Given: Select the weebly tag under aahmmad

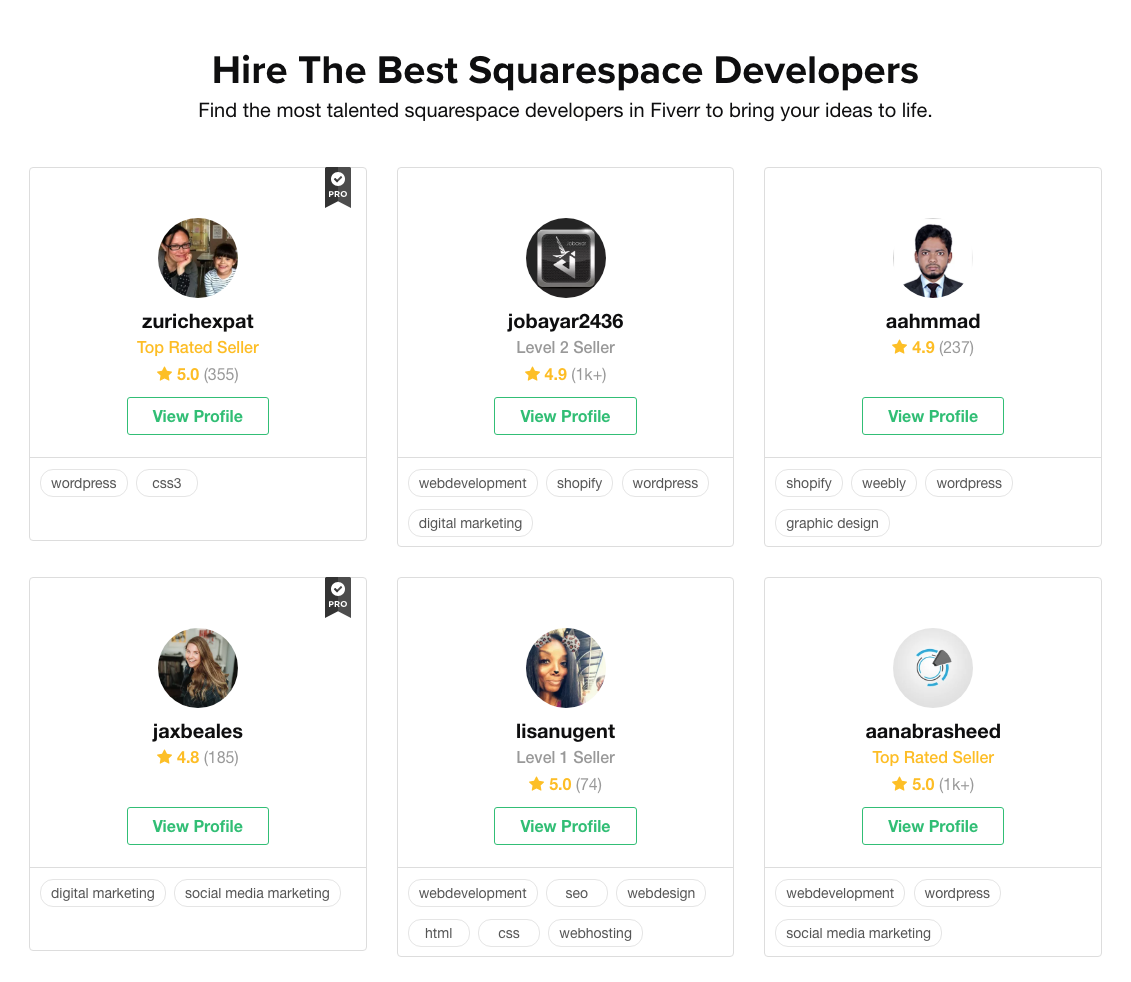Looking at the screenshot, I should tap(884, 483).
